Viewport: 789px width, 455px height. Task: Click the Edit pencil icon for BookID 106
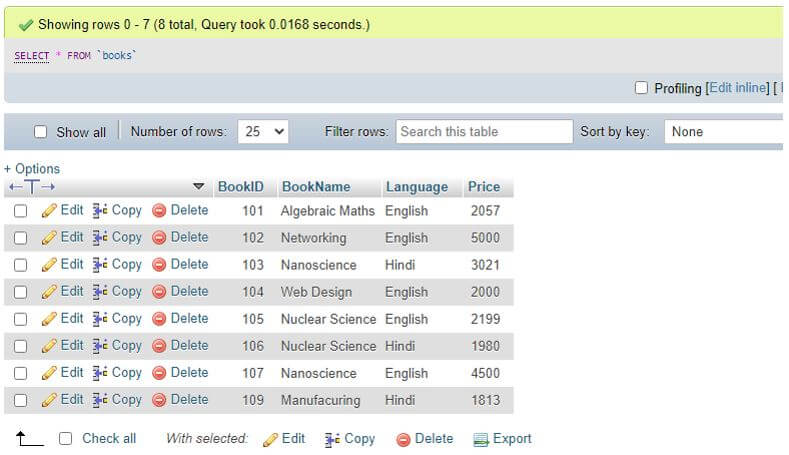49,347
